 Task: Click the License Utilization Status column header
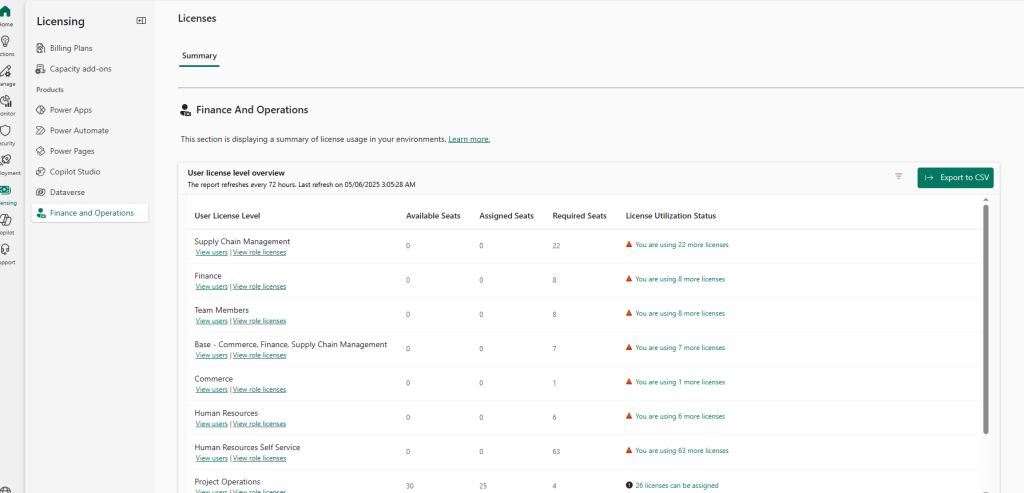pos(671,216)
